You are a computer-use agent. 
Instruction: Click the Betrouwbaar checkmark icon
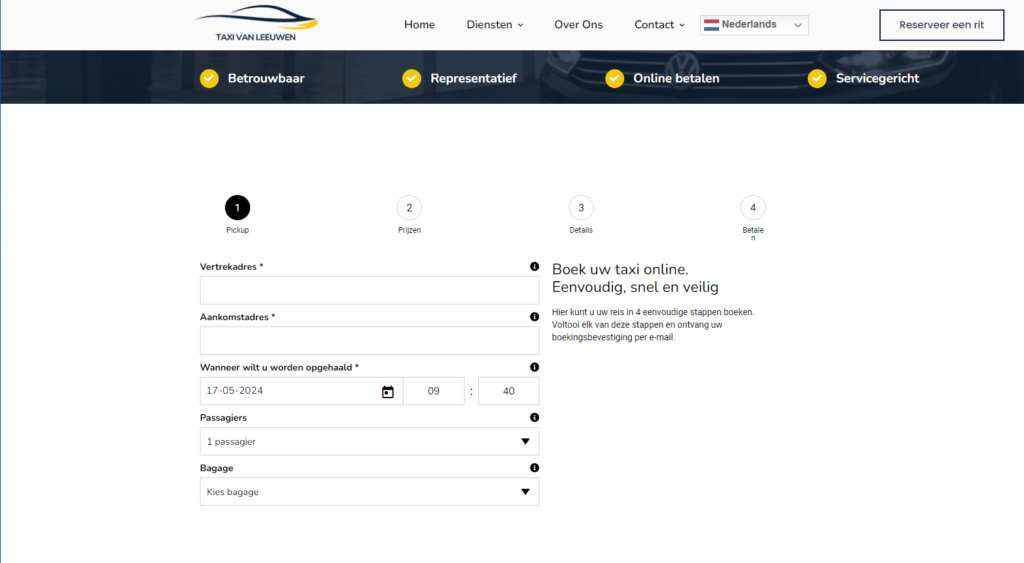pyautogui.click(x=209, y=78)
